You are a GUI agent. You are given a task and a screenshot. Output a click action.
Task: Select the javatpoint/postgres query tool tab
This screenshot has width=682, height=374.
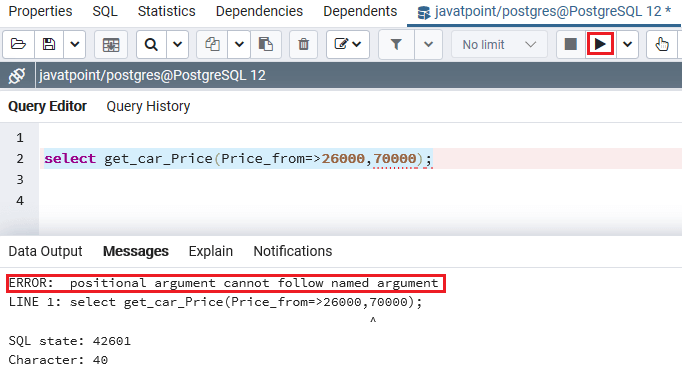[545, 12]
